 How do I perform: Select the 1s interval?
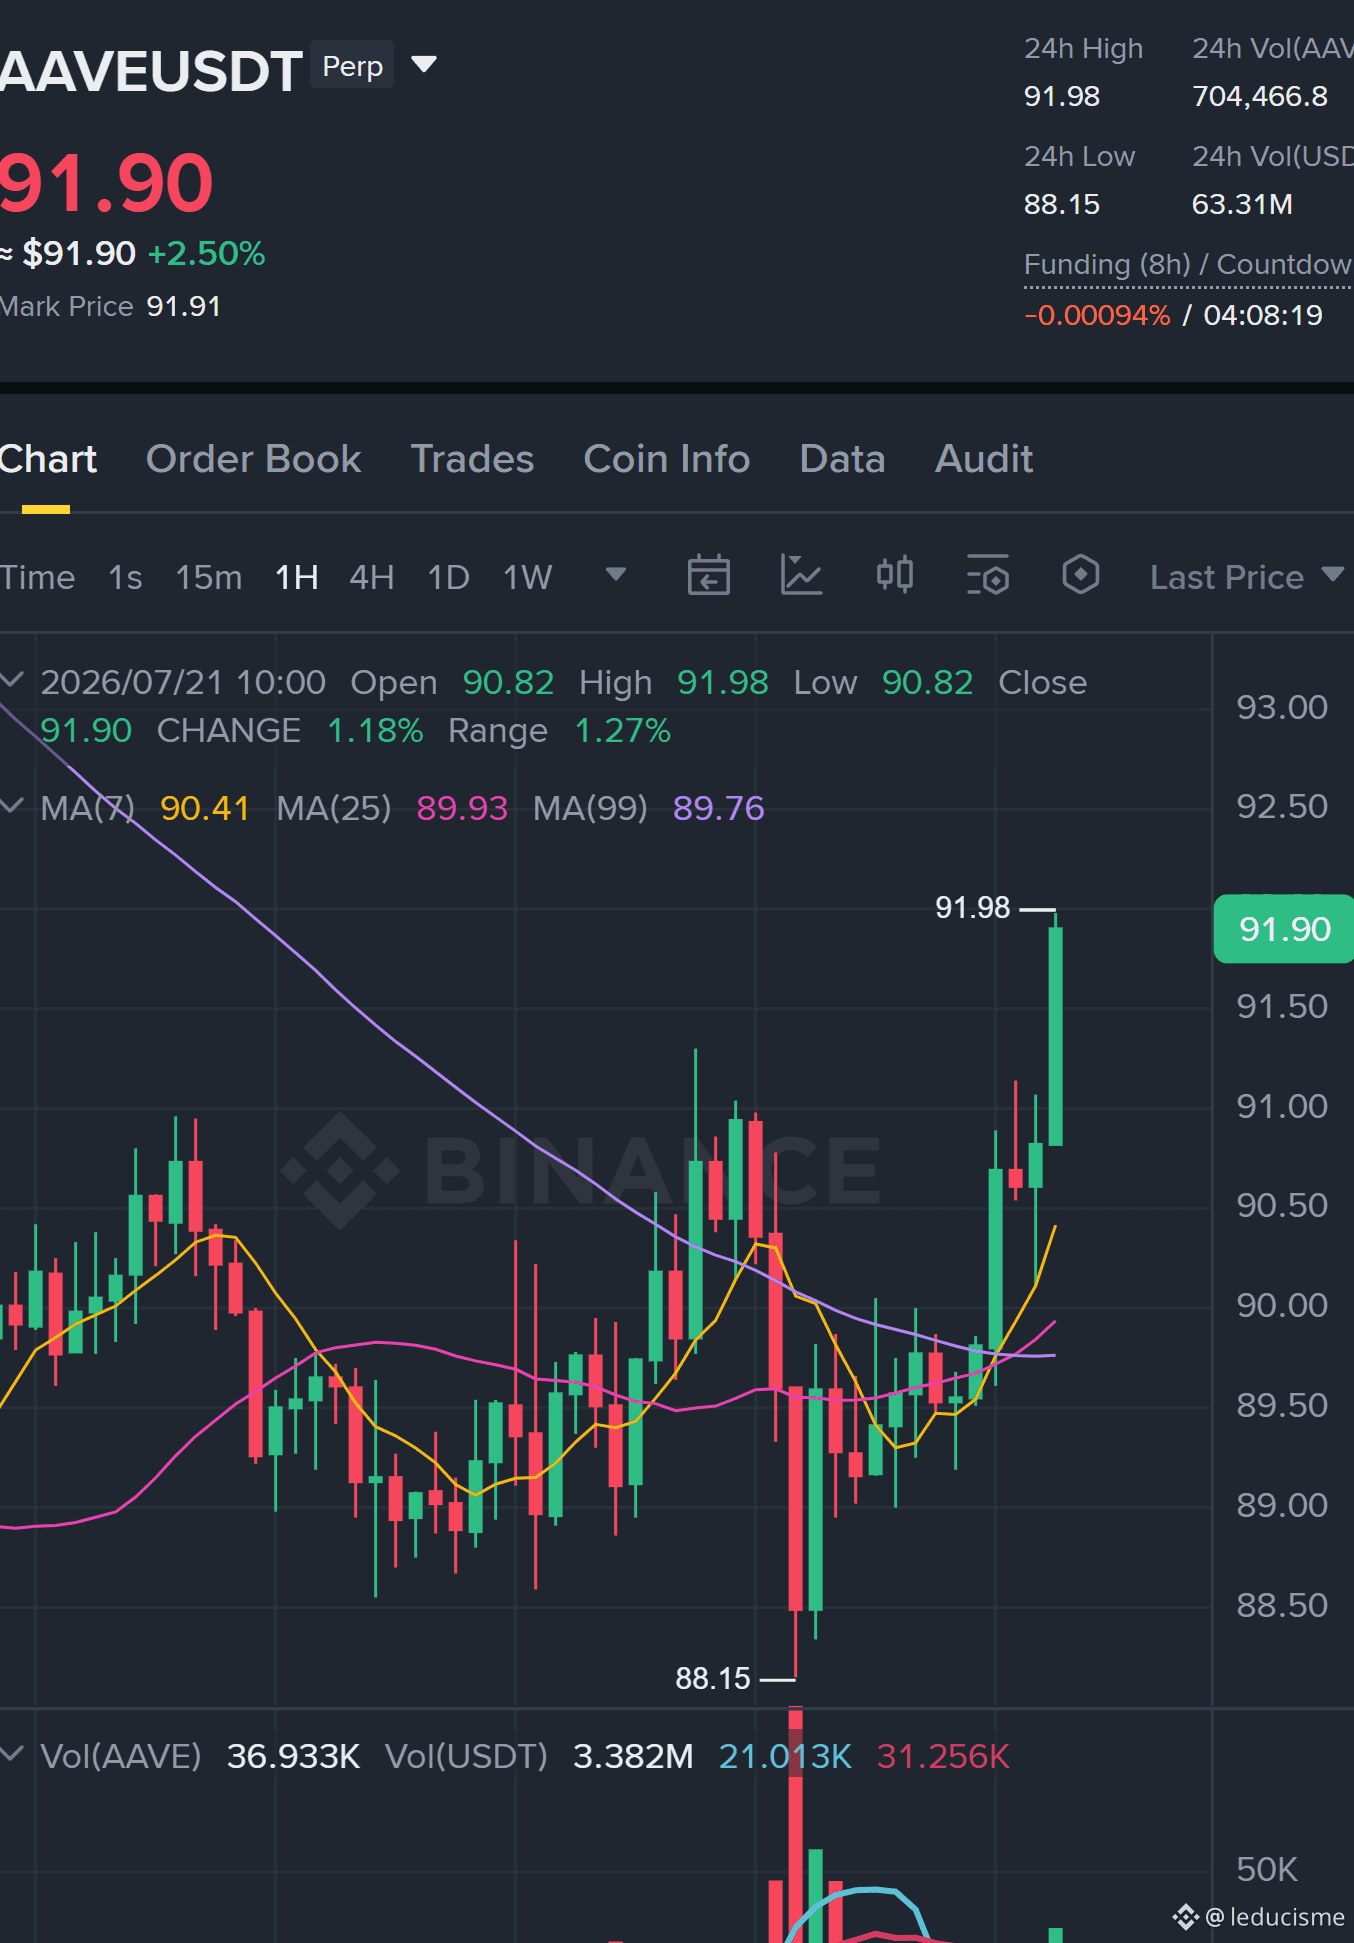pyautogui.click(x=125, y=577)
